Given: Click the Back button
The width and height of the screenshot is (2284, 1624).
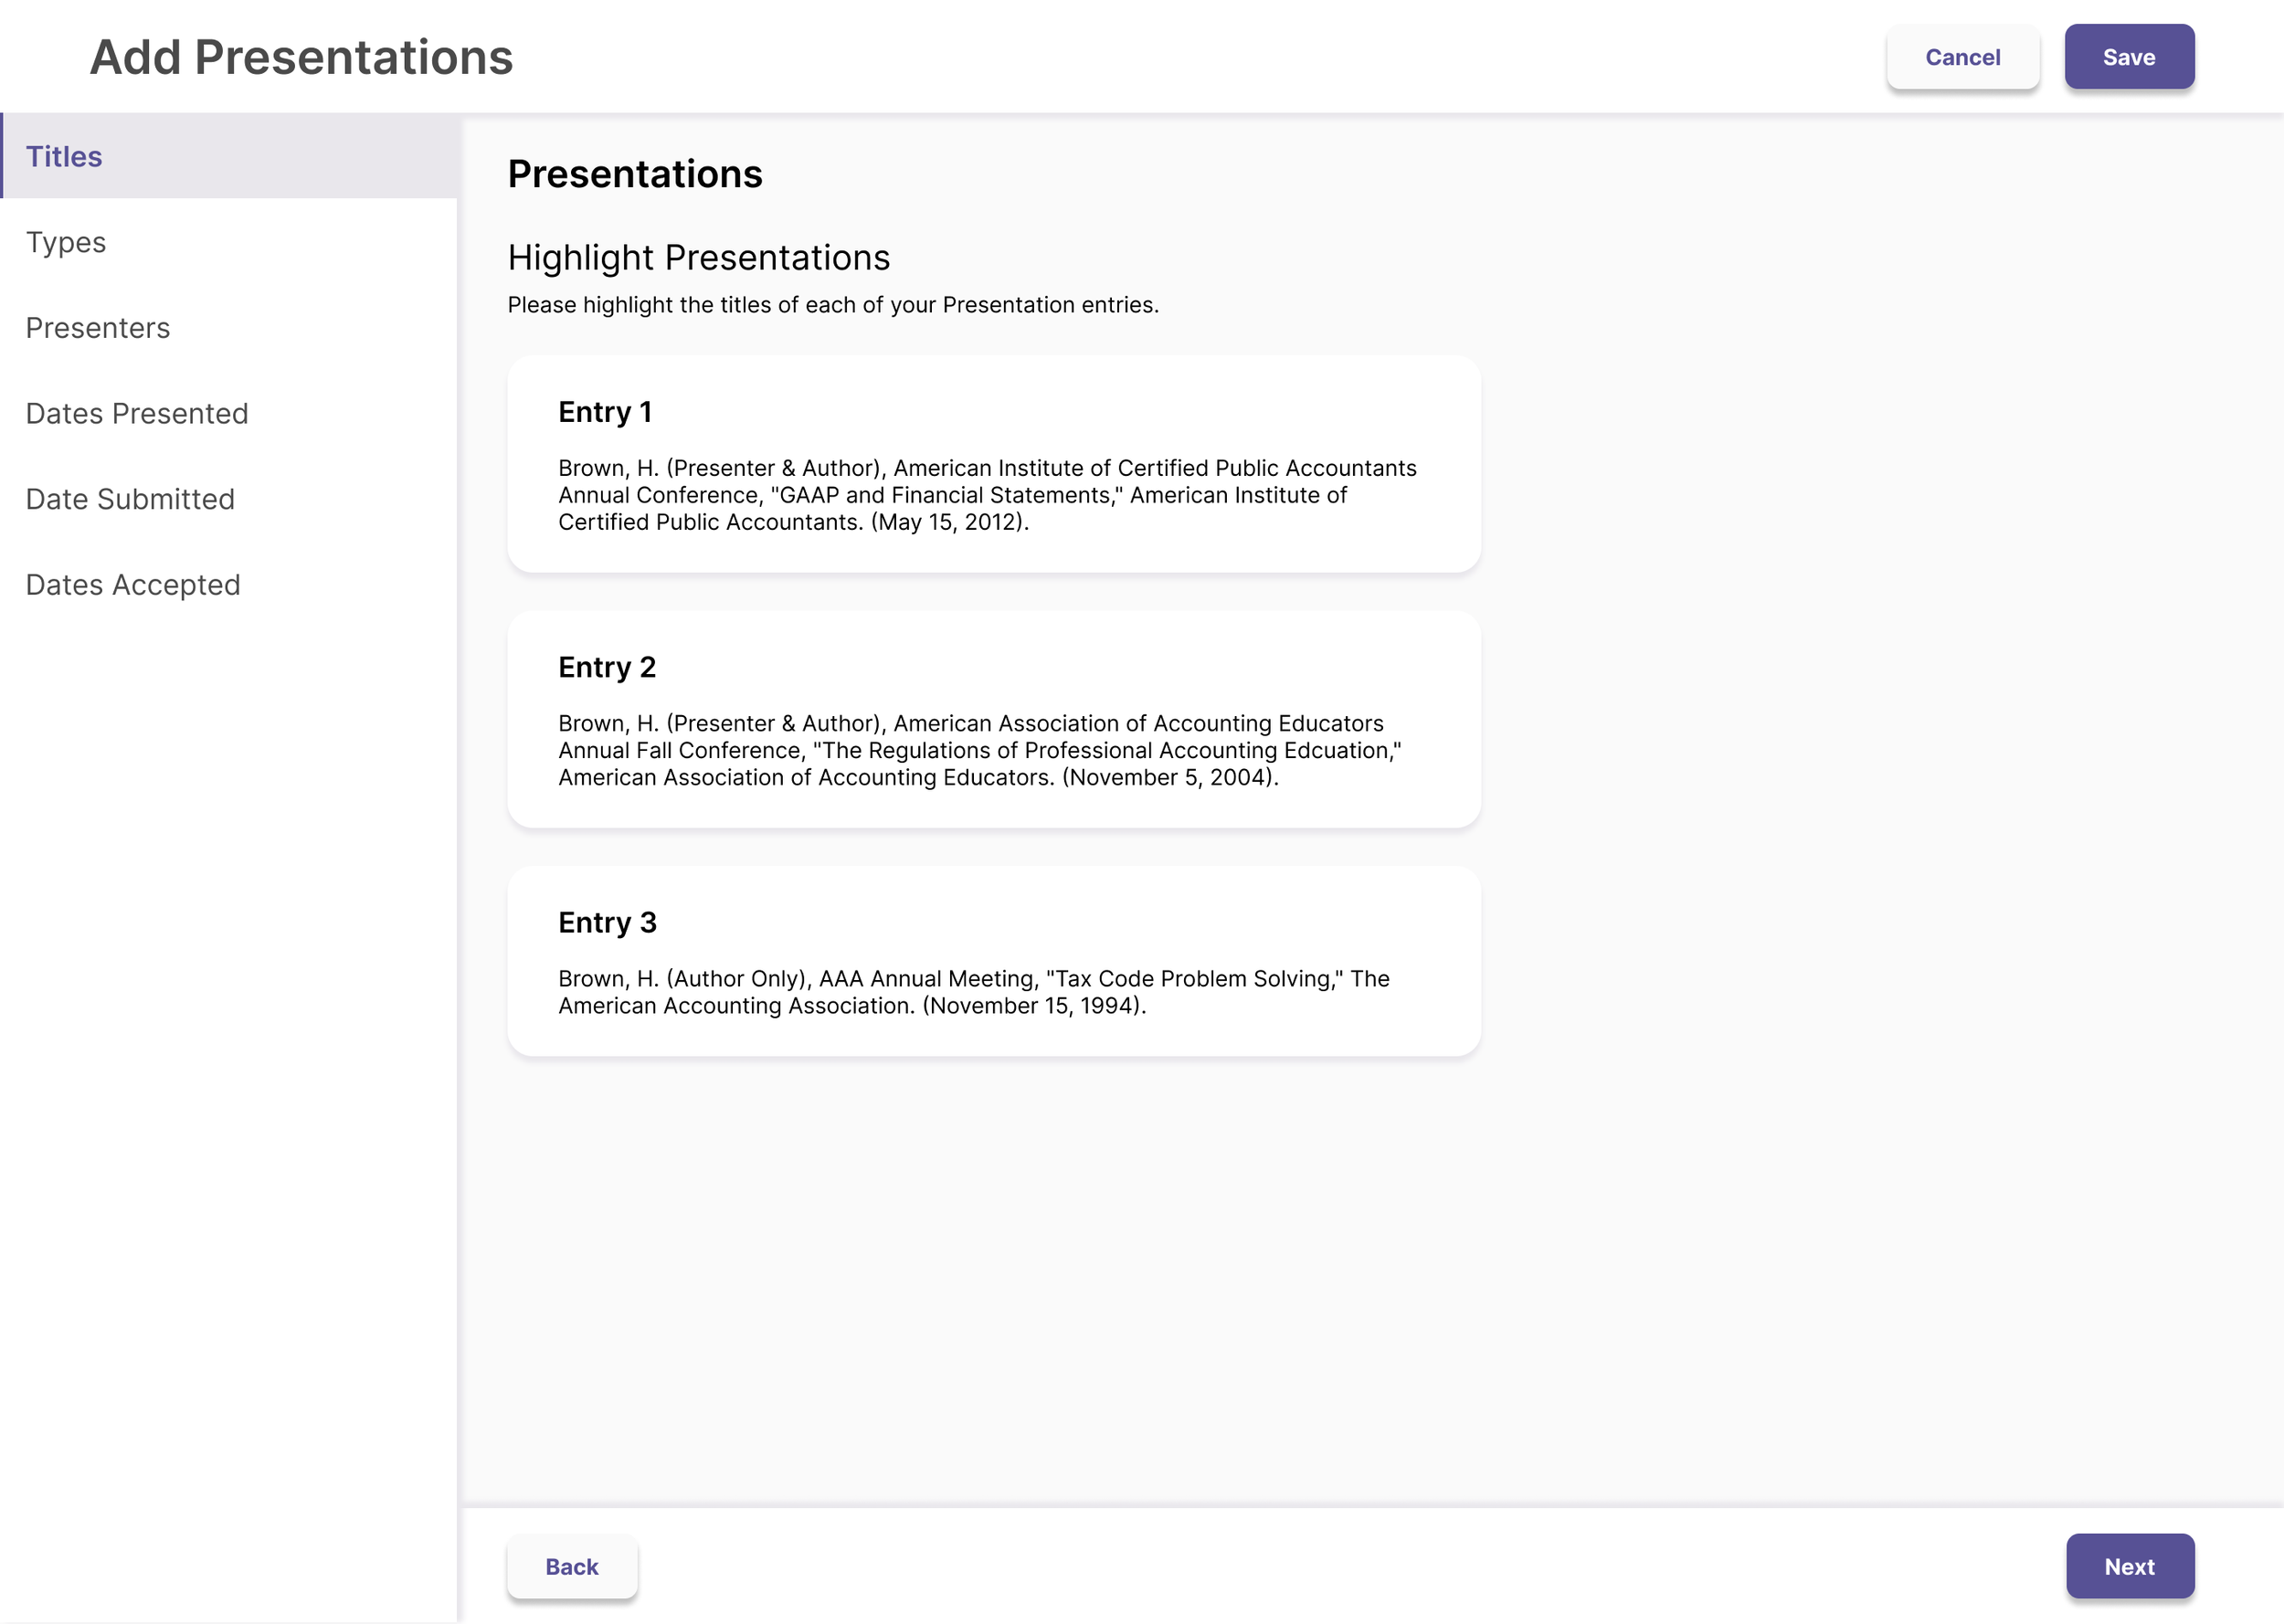Looking at the screenshot, I should point(571,1566).
